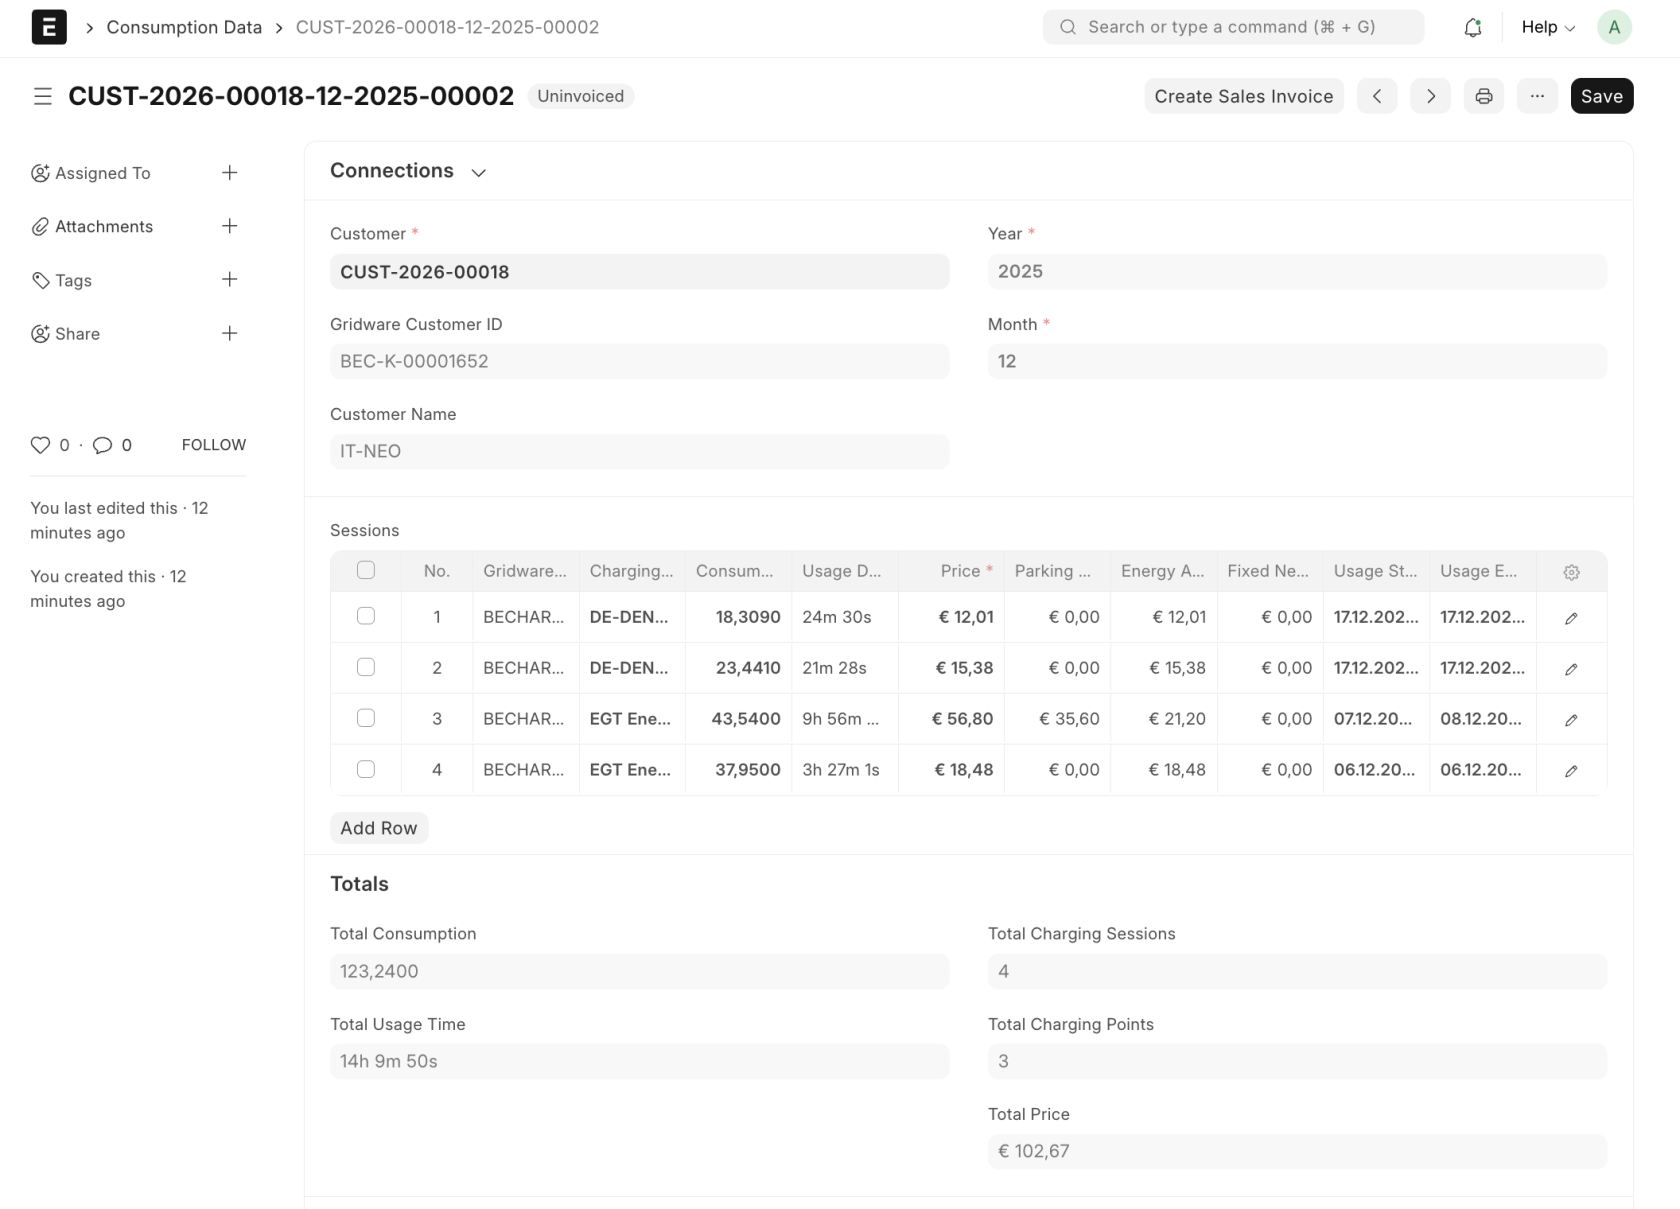The height and width of the screenshot is (1209, 1680).
Task: Check session row 3 checkbox
Action: [366, 718]
